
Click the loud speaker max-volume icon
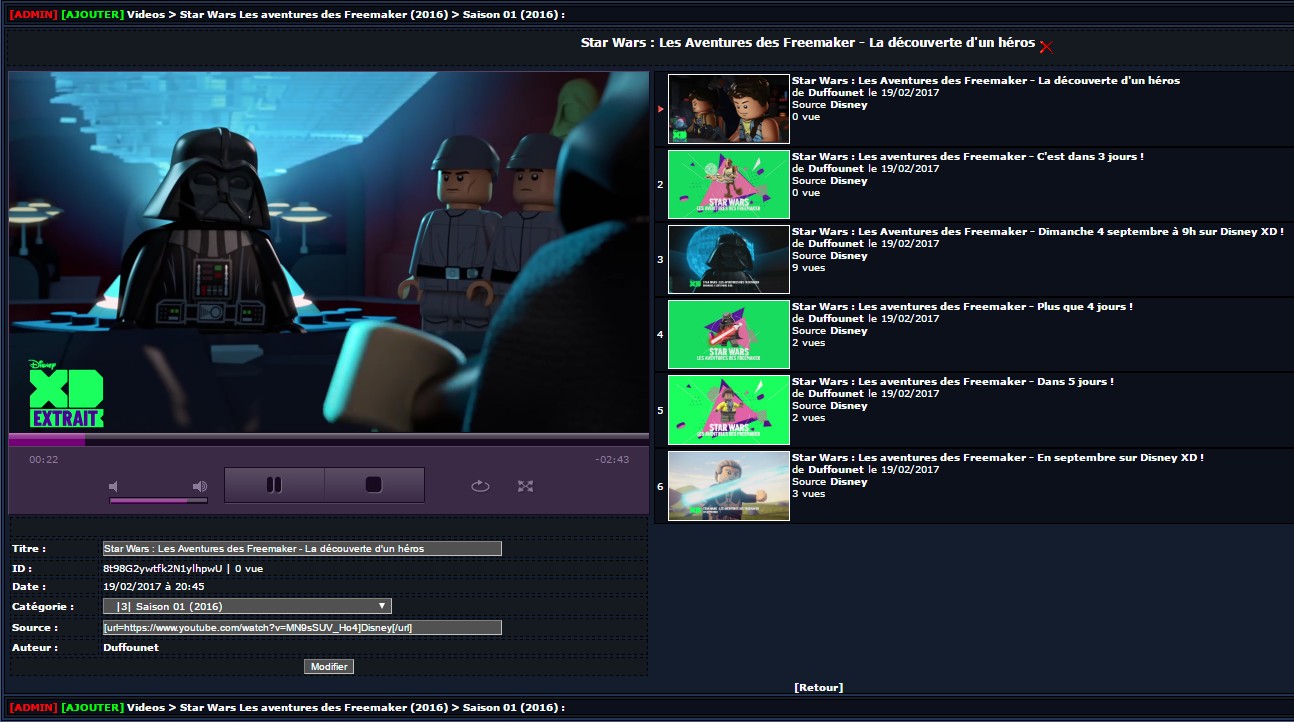click(200, 486)
